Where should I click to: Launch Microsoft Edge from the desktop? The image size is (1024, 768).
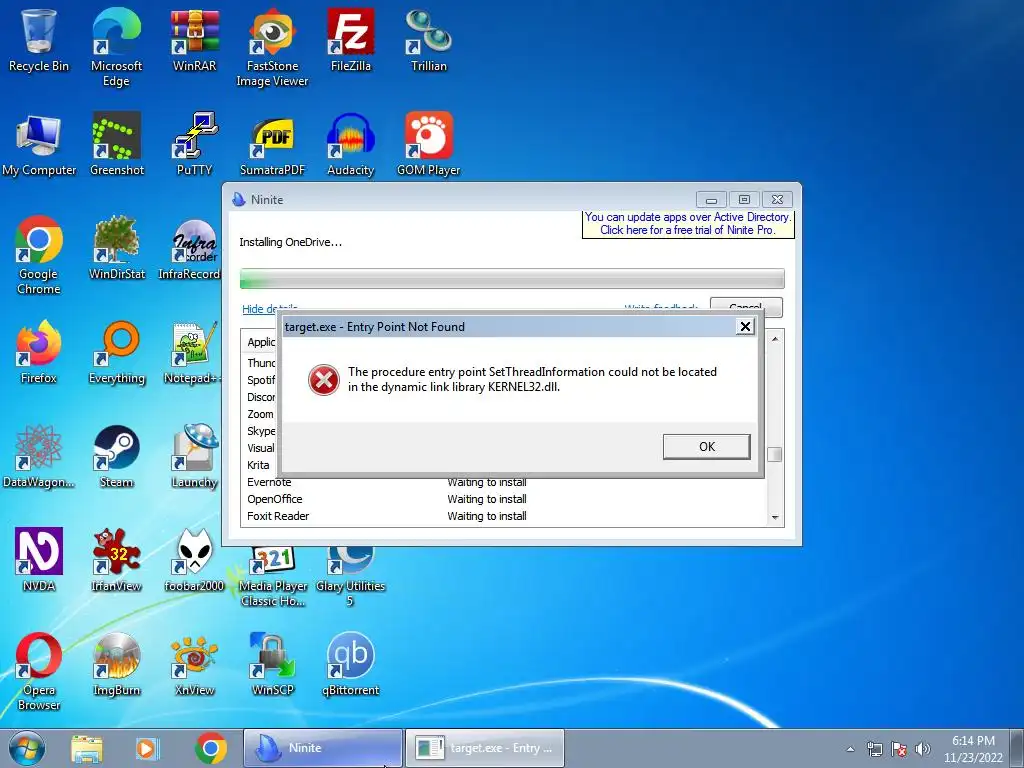(116, 46)
